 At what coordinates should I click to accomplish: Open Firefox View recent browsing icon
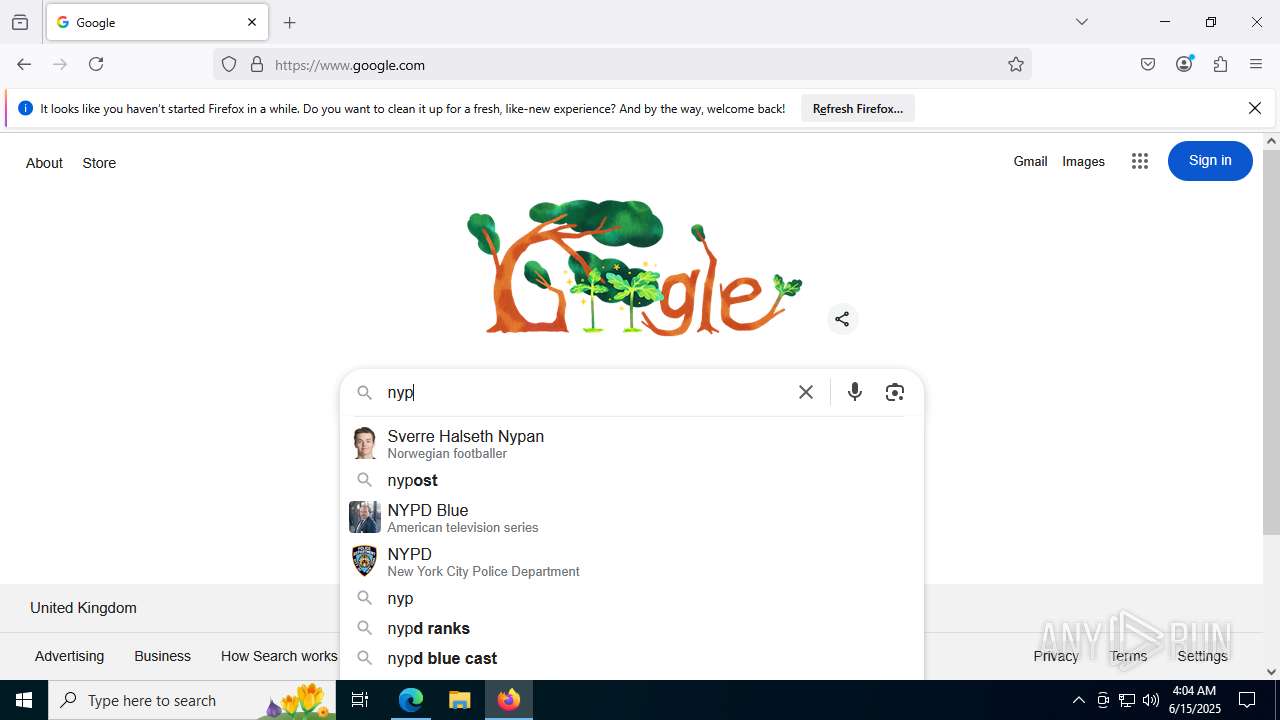point(20,22)
